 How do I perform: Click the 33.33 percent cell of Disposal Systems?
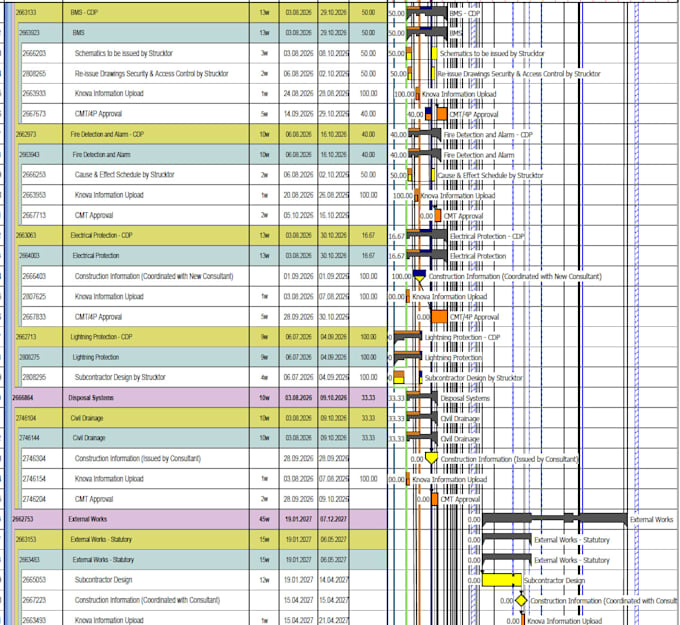pyautogui.click(x=368, y=398)
